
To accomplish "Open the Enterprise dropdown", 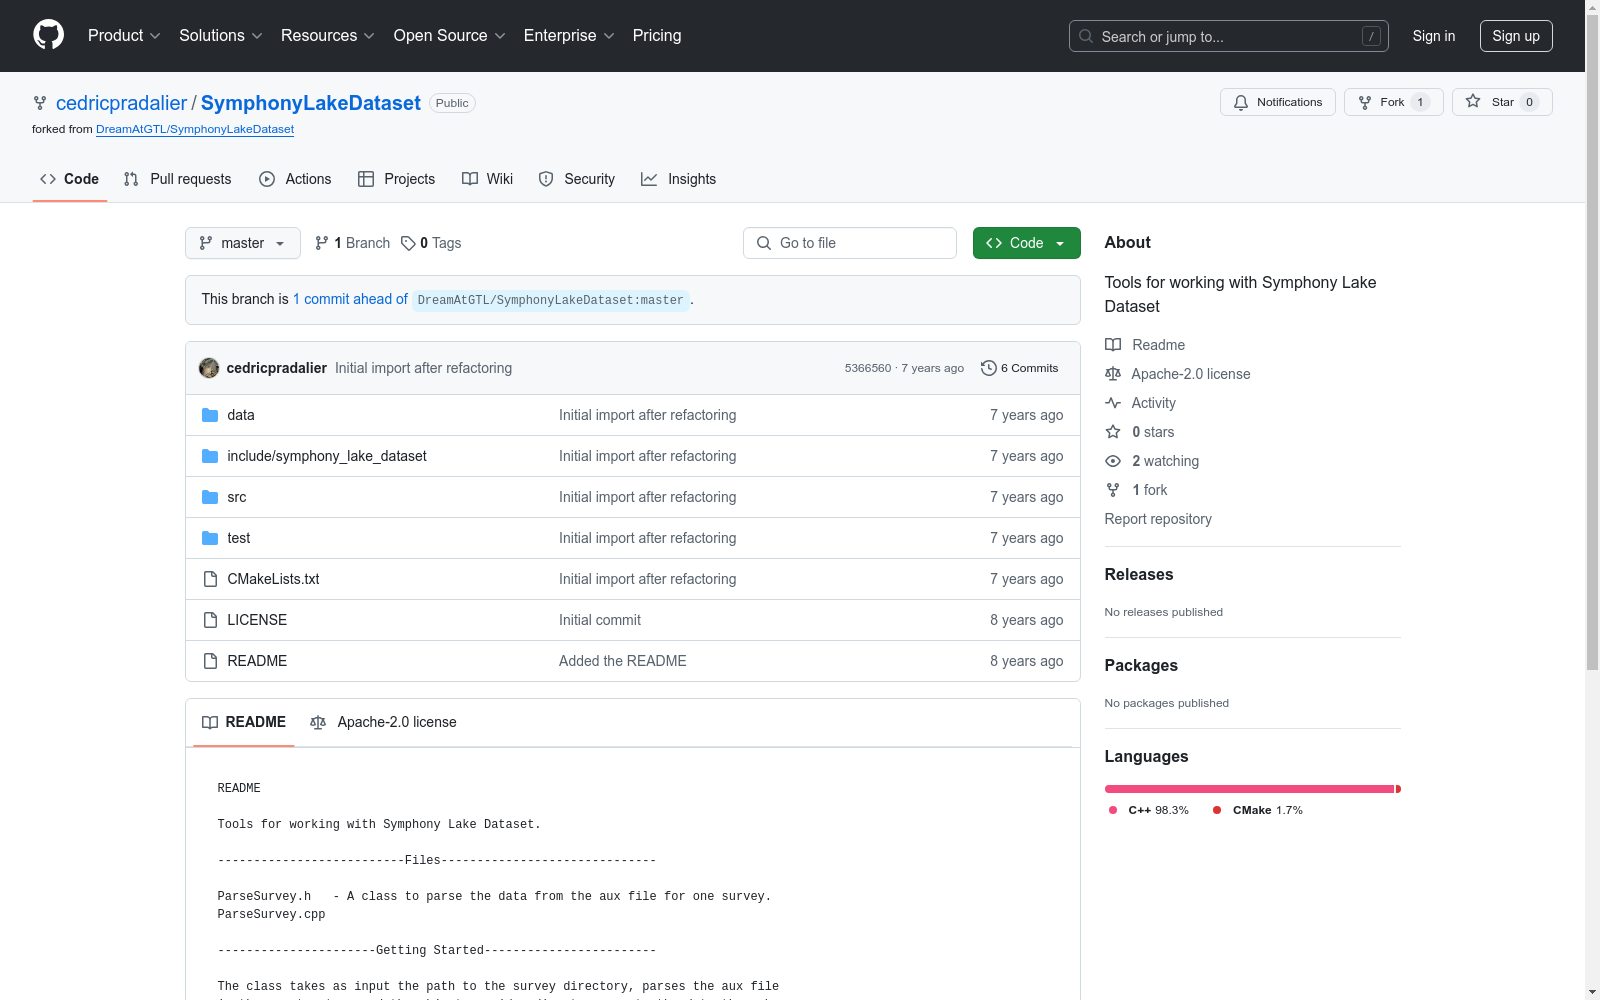I will click(x=569, y=35).
